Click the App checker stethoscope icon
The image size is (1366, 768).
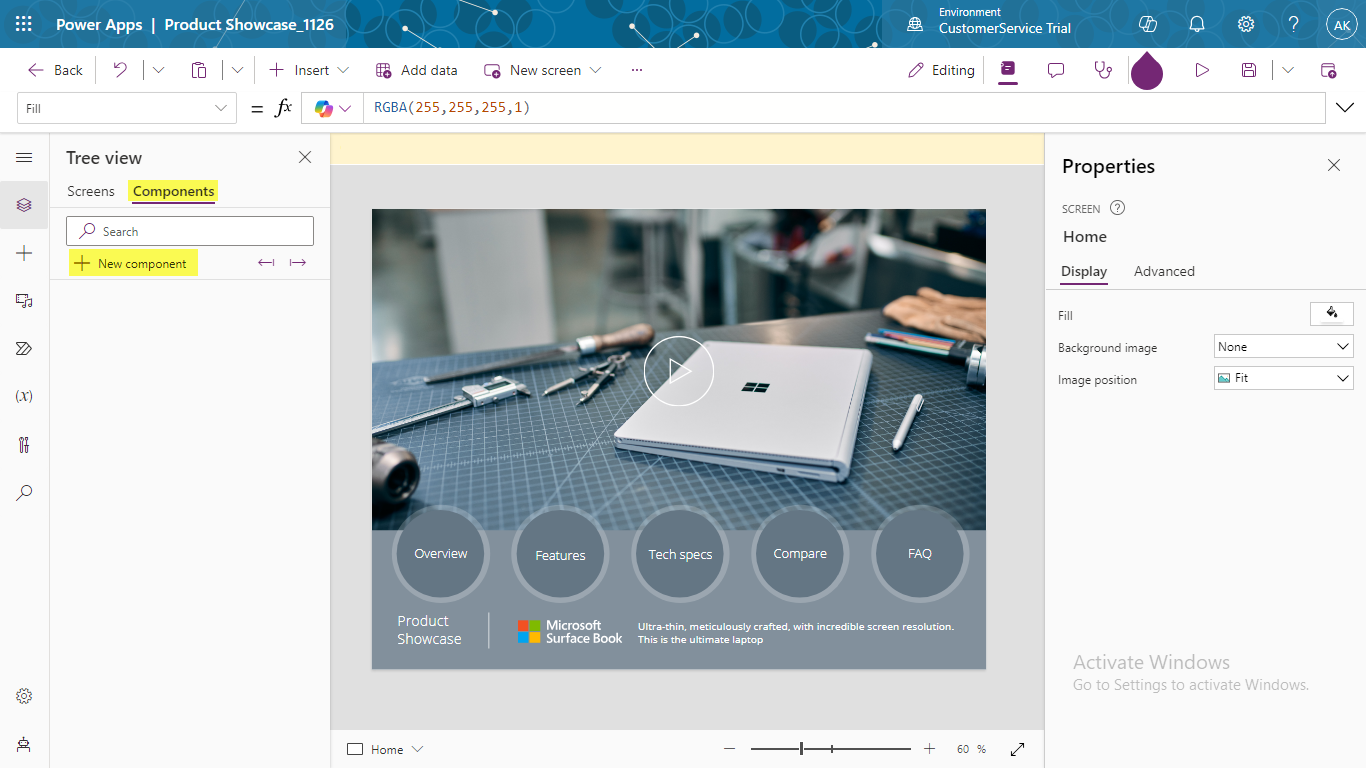[1103, 70]
